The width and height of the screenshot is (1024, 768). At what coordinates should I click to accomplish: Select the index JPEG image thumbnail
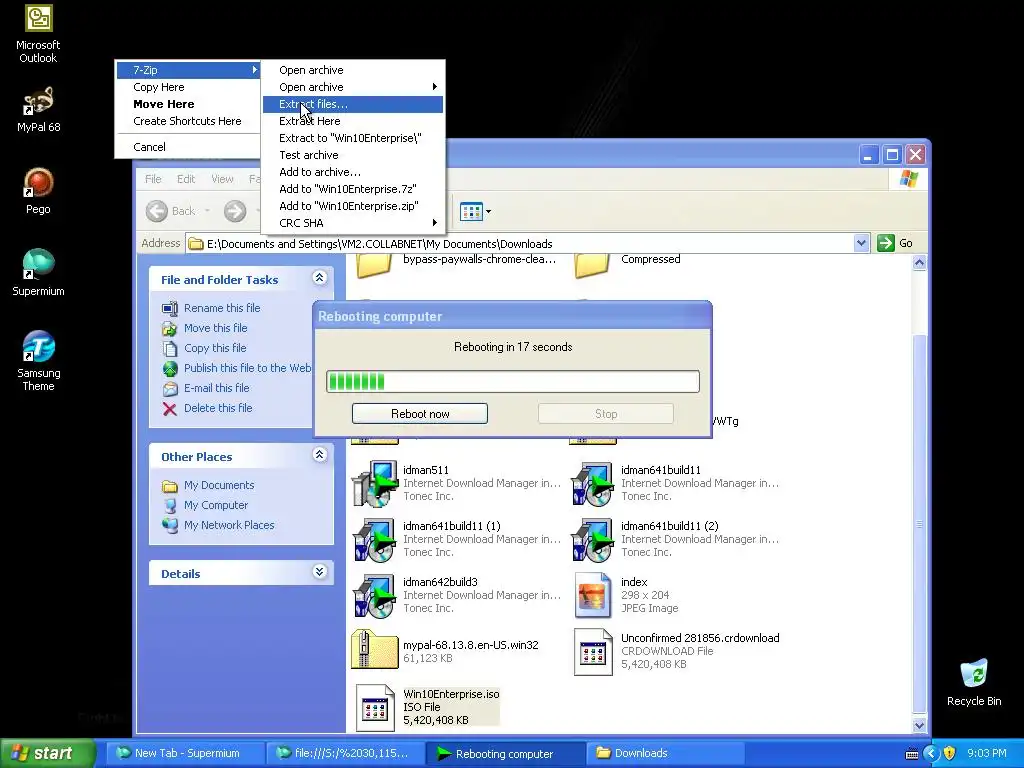pyautogui.click(x=592, y=595)
